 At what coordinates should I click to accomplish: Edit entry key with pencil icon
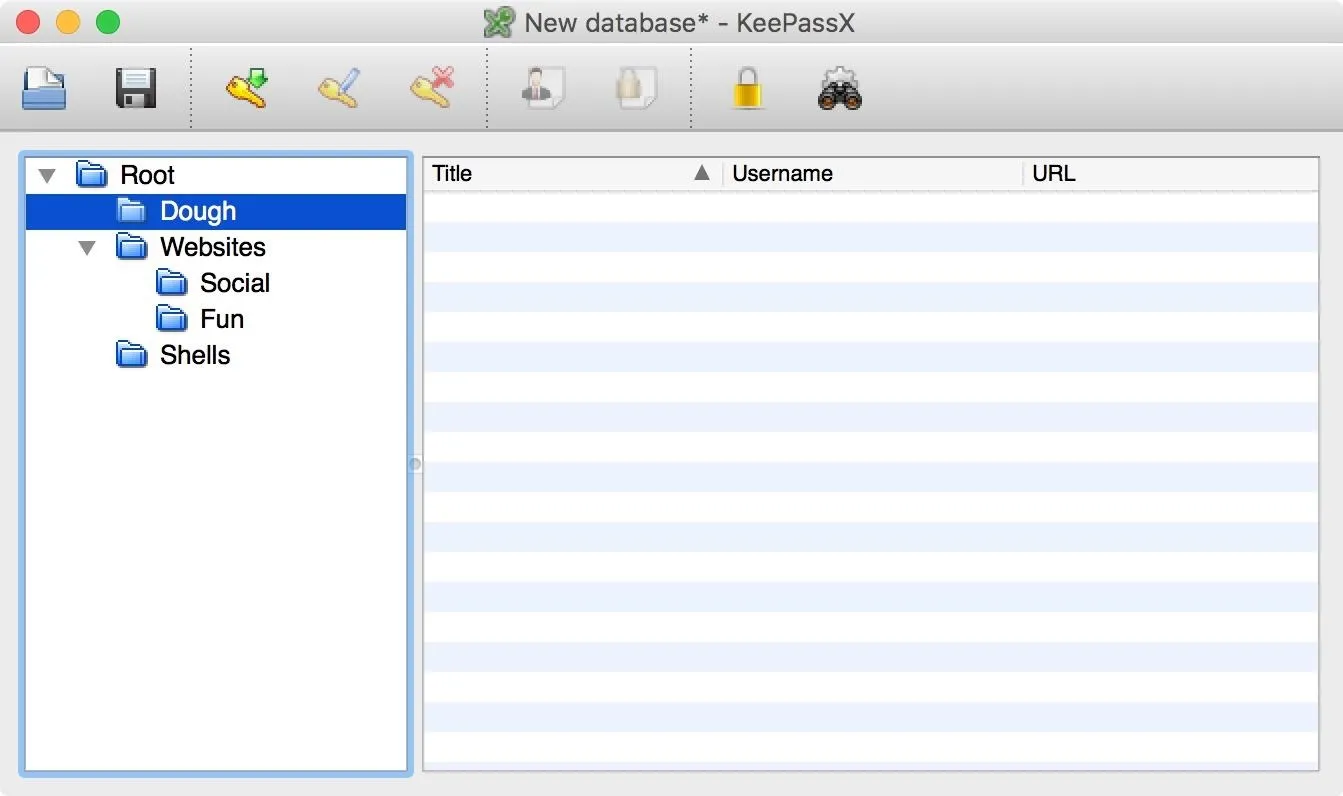[338, 88]
